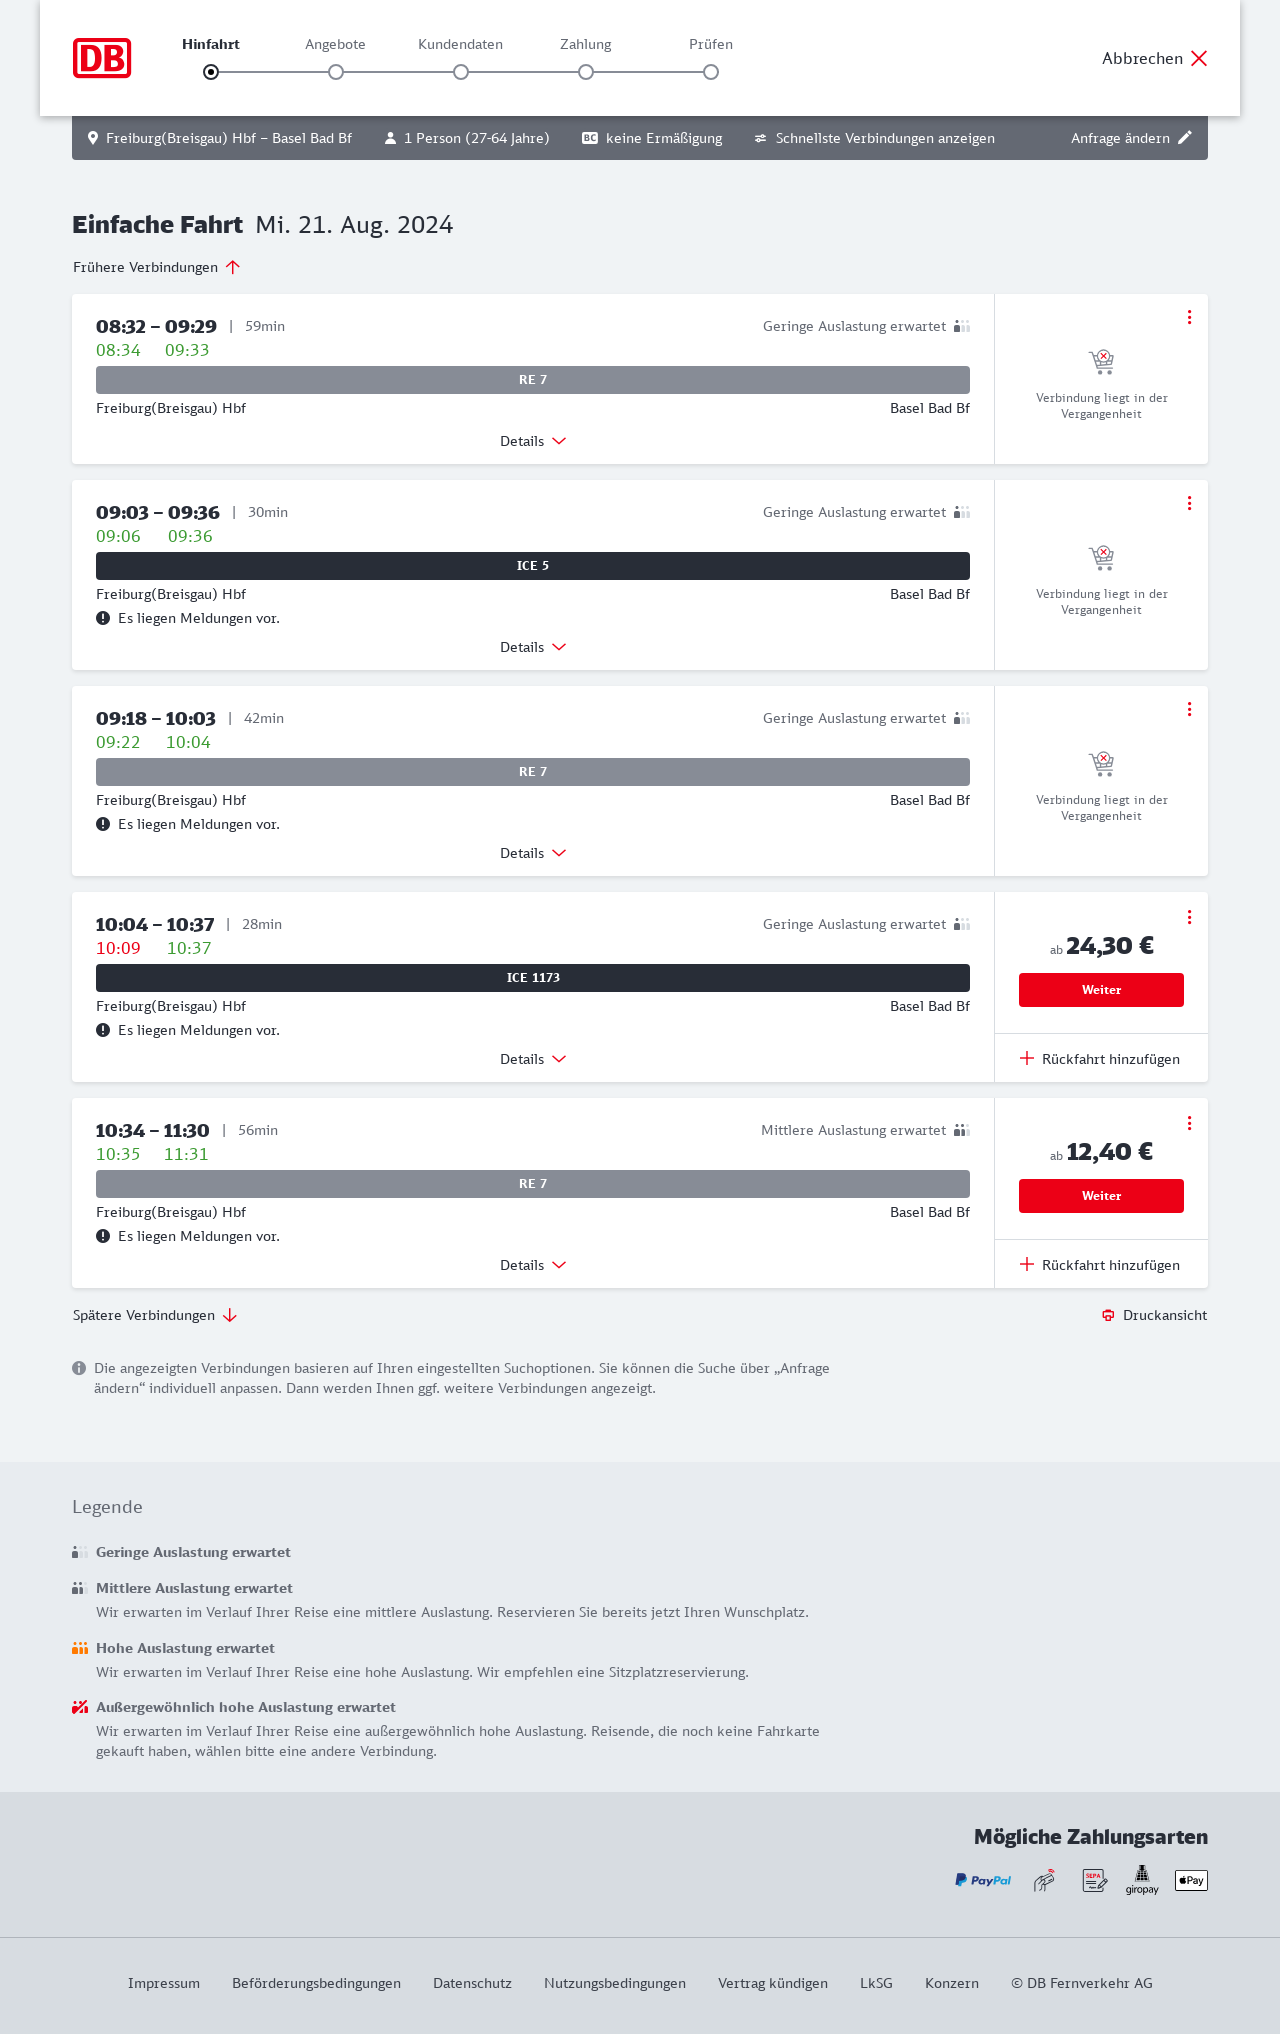The width and height of the screenshot is (1280, 2034).
Task: Click the PayPal payment icon
Action: 983,1880
